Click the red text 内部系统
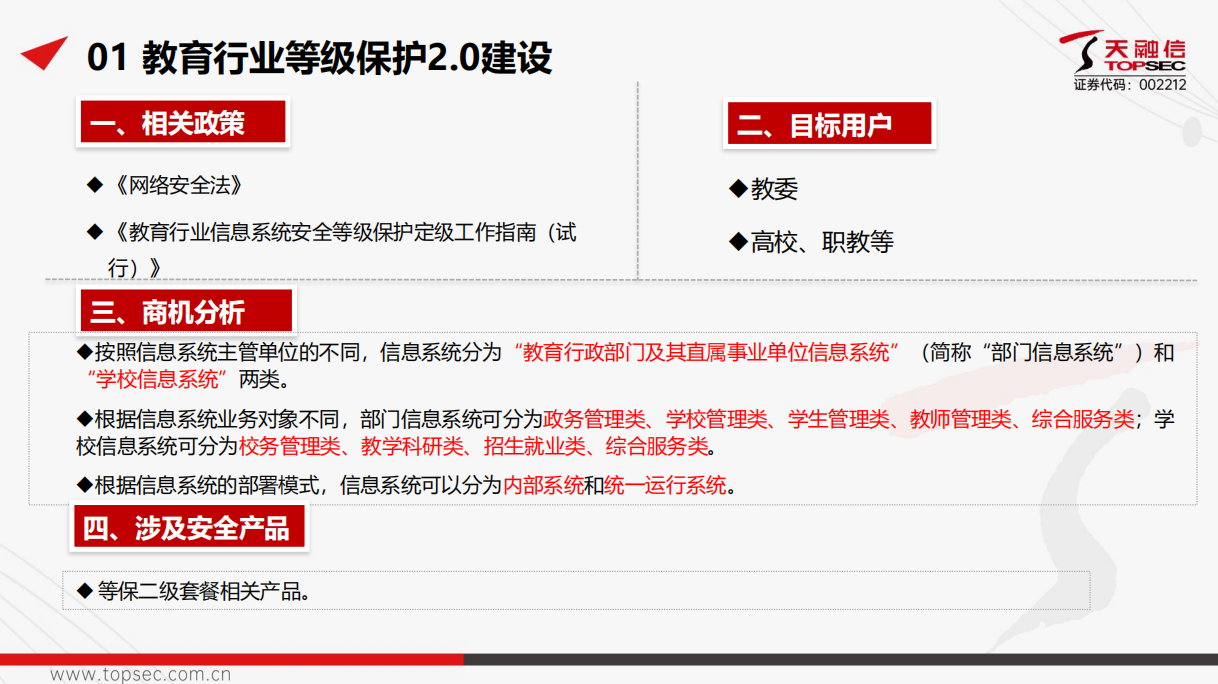1218x684 pixels. pyautogui.click(x=543, y=486)
